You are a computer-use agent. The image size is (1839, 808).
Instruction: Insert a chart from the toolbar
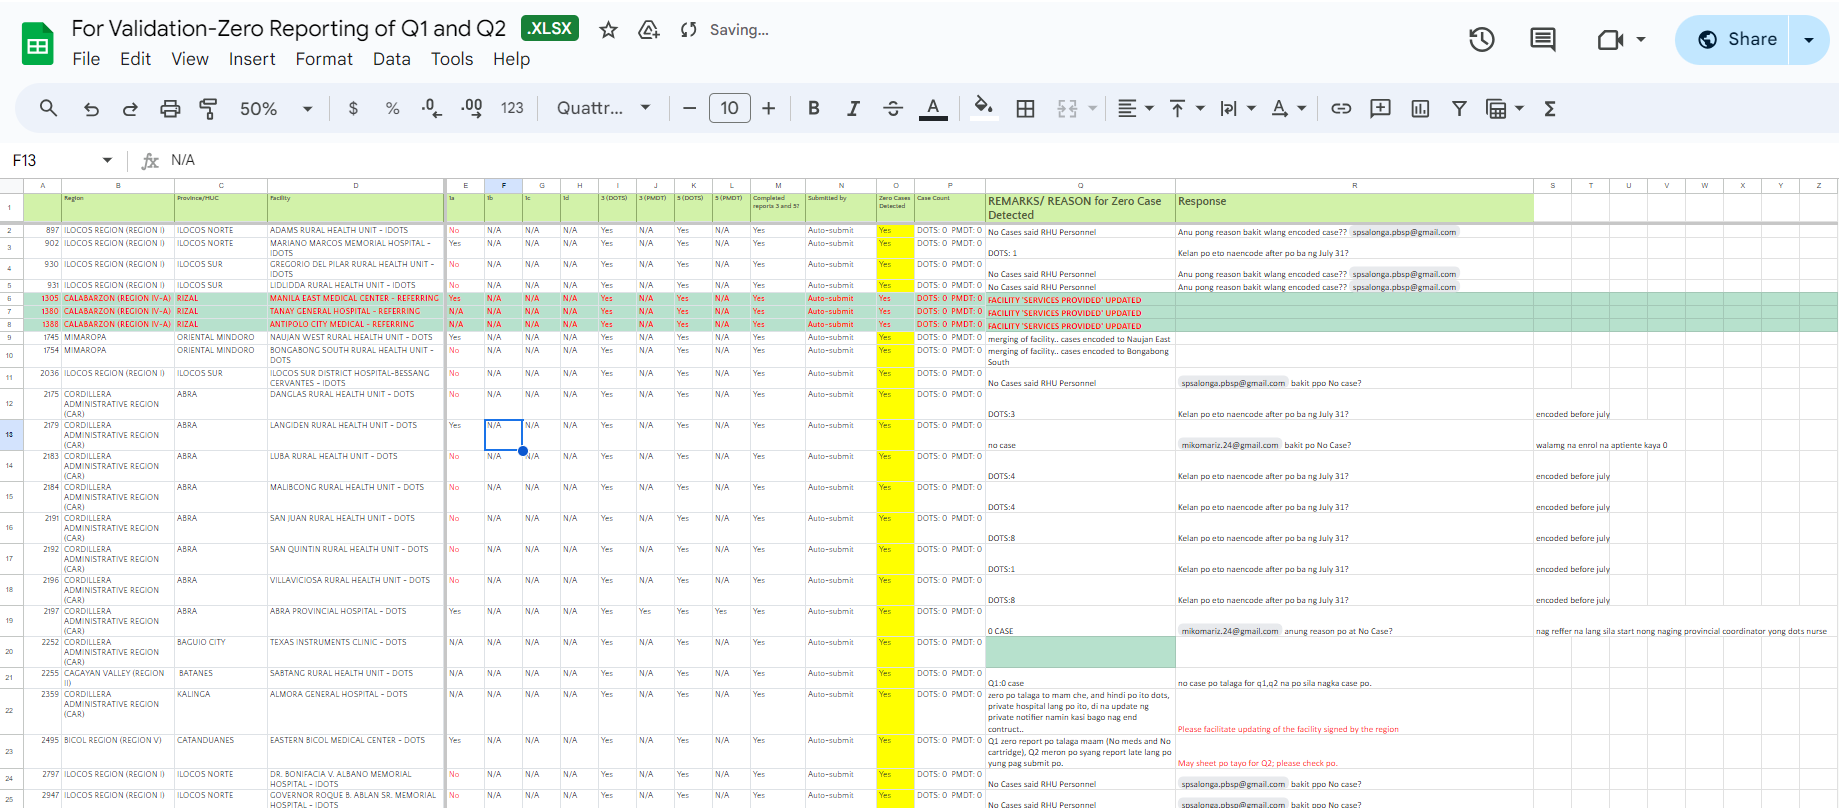pyautogui.click(x=1420, y=108)
